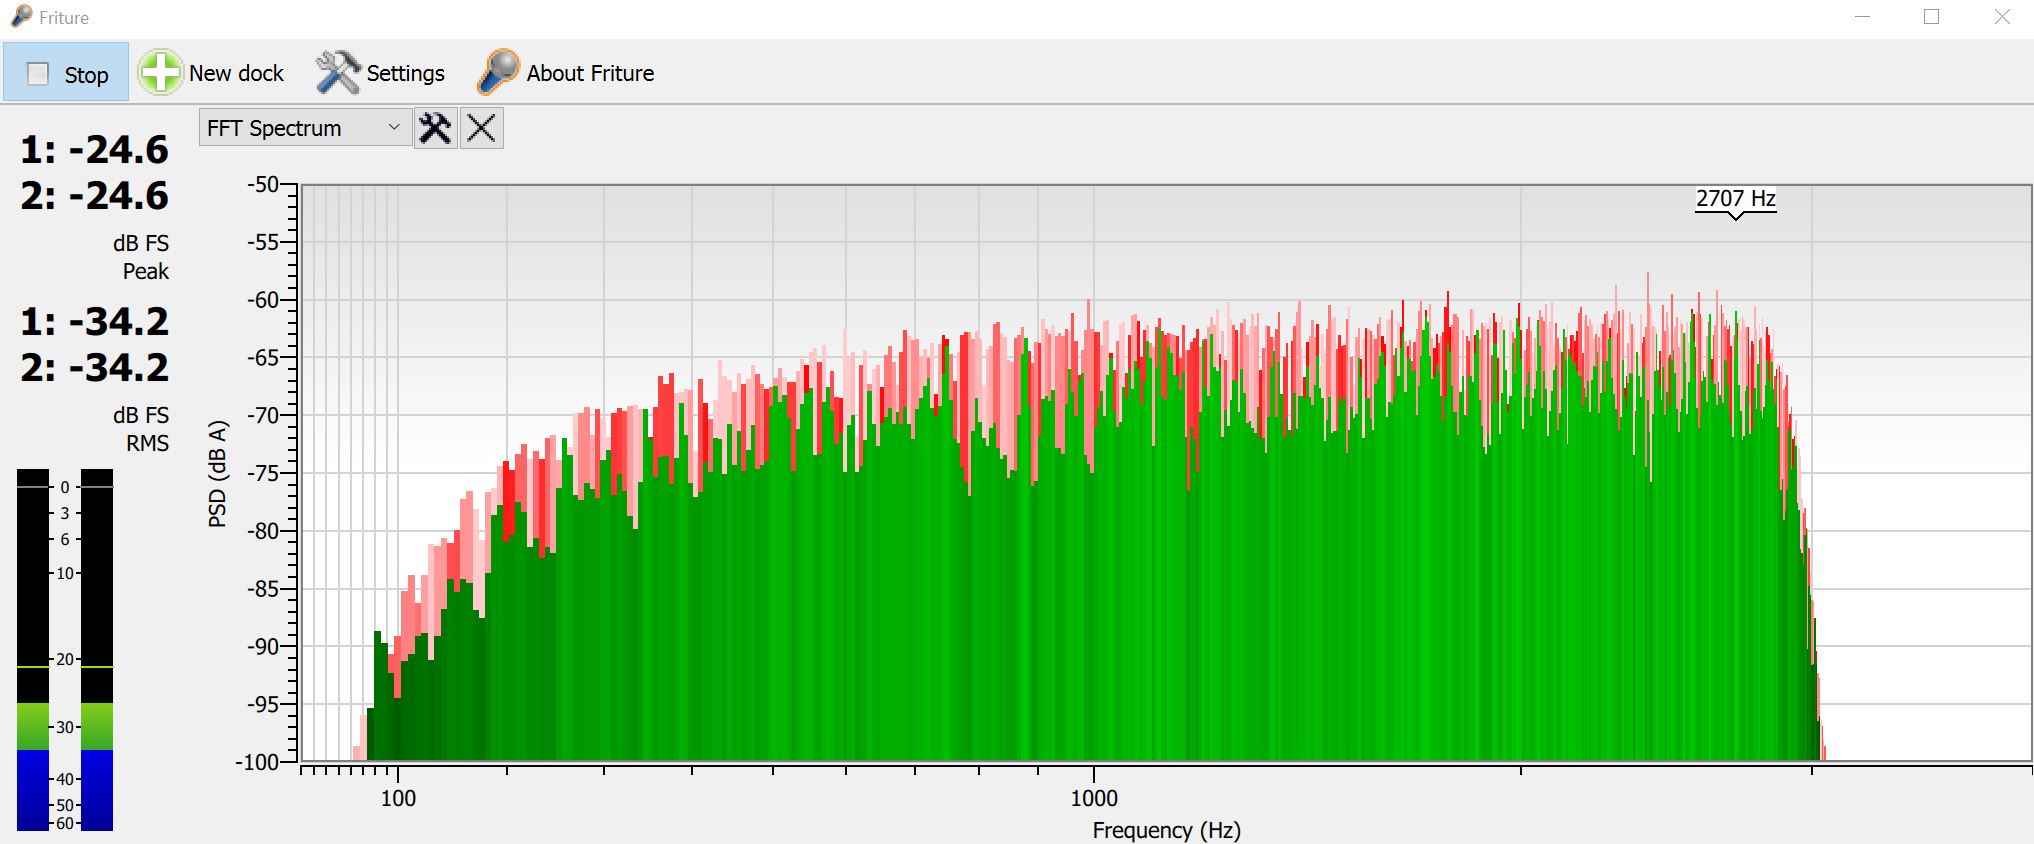The height and width of the screenshot is (844, 2034).
Task: Click the About Friture microphone icon
Action: [x=498, y=73]
